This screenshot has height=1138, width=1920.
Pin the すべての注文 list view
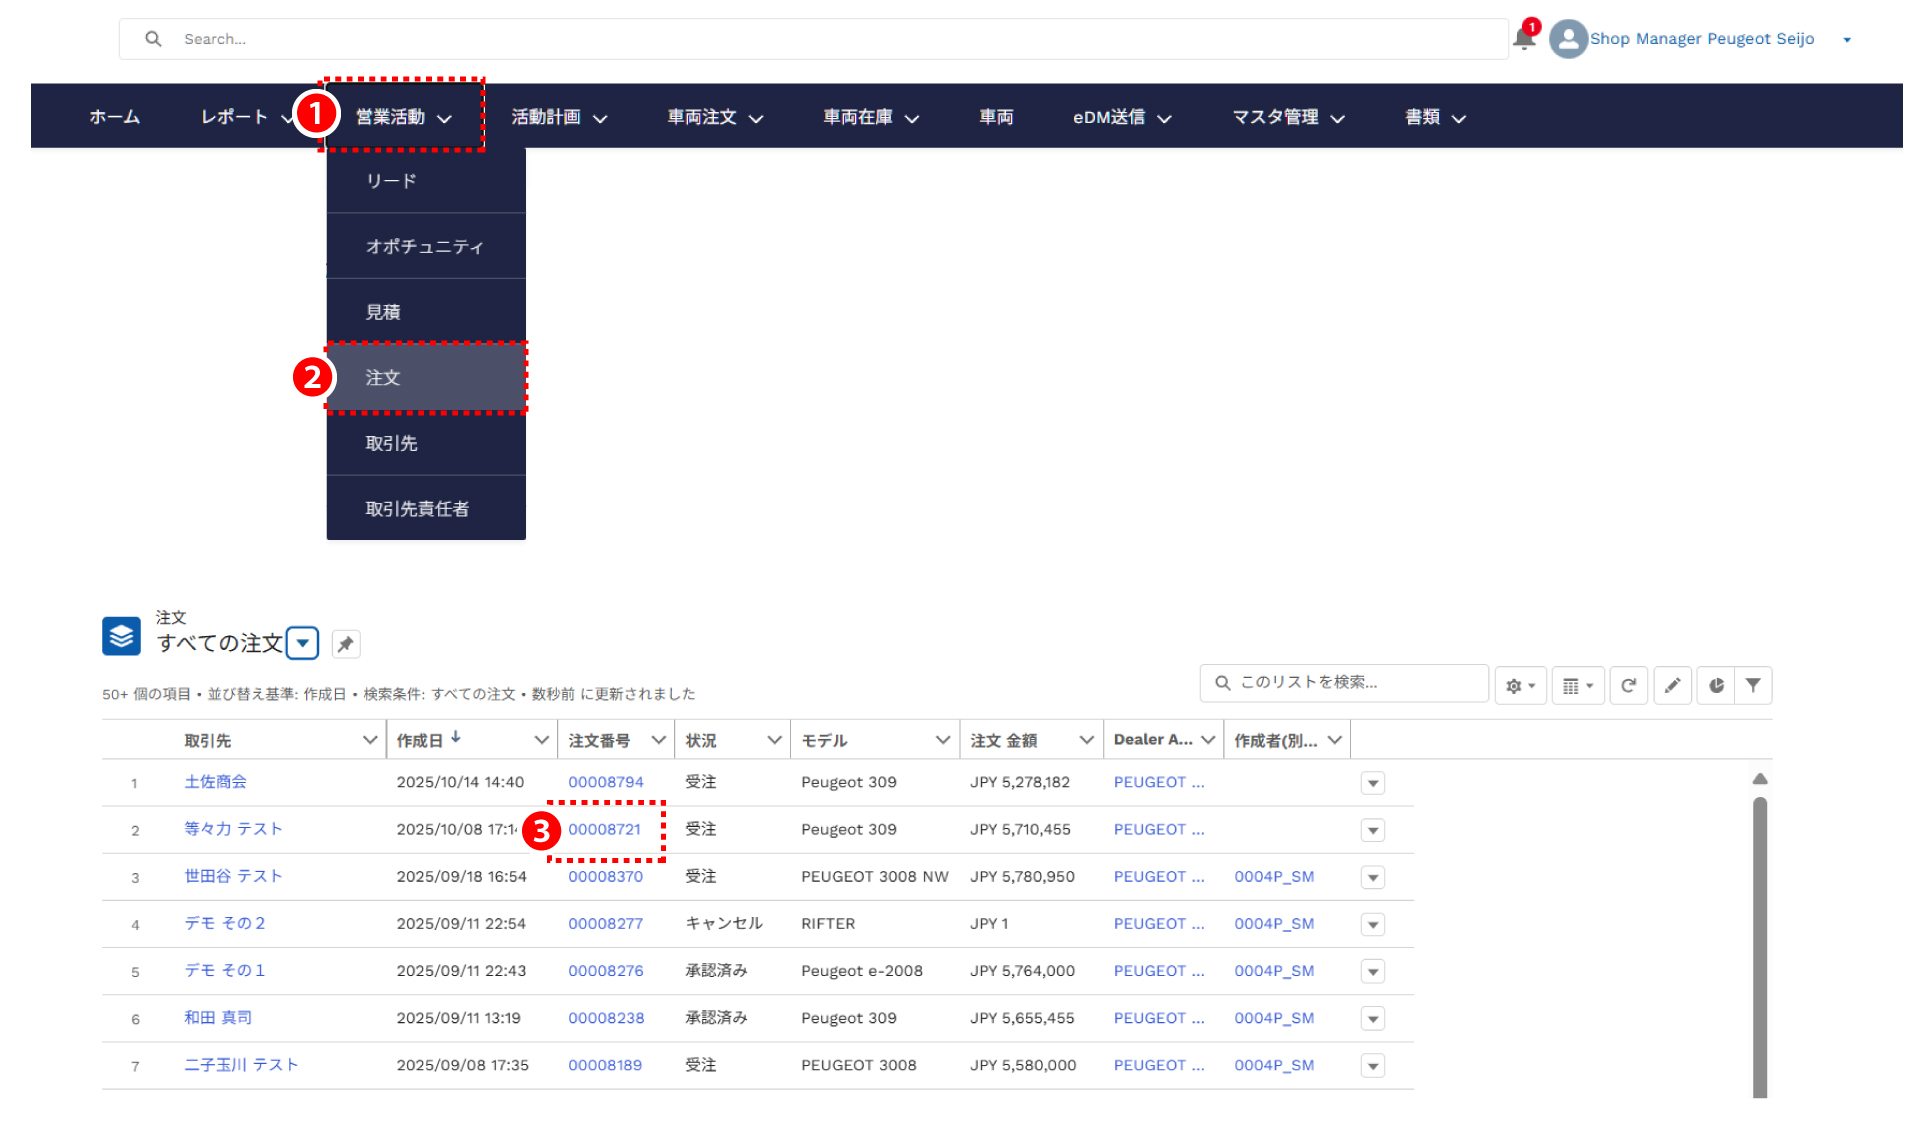pos(345,644)
